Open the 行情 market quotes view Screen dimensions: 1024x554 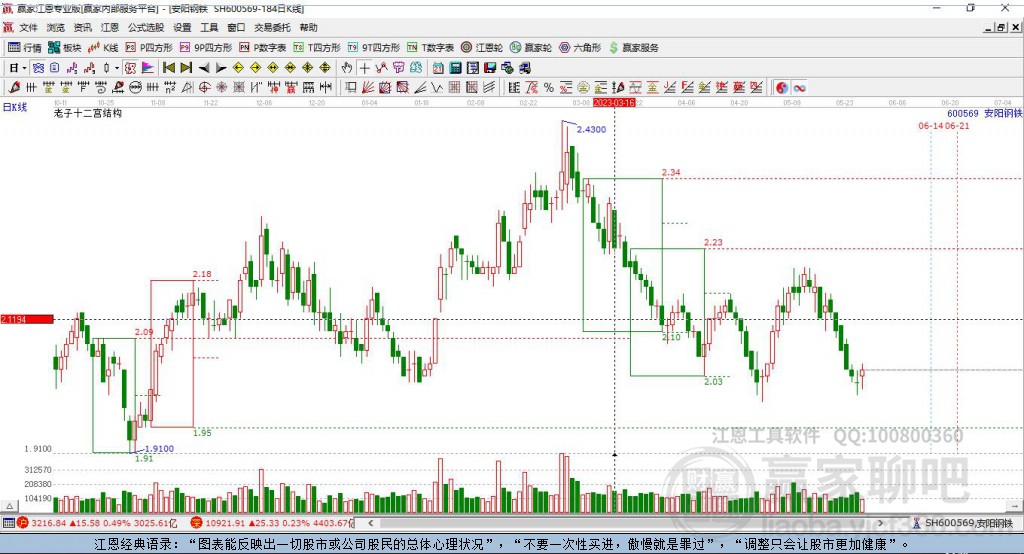click(x=25, y=48)
